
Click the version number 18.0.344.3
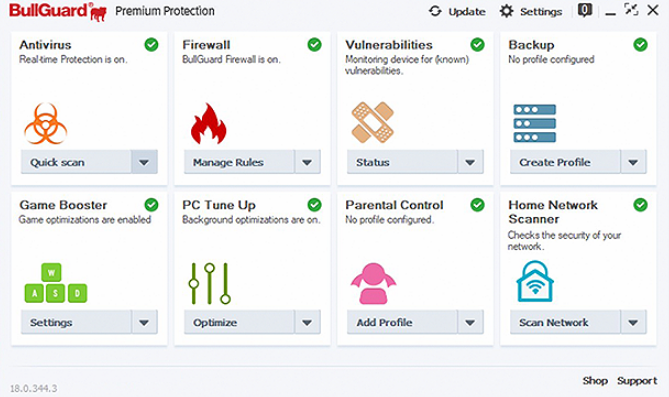click(x=33, y=388)
